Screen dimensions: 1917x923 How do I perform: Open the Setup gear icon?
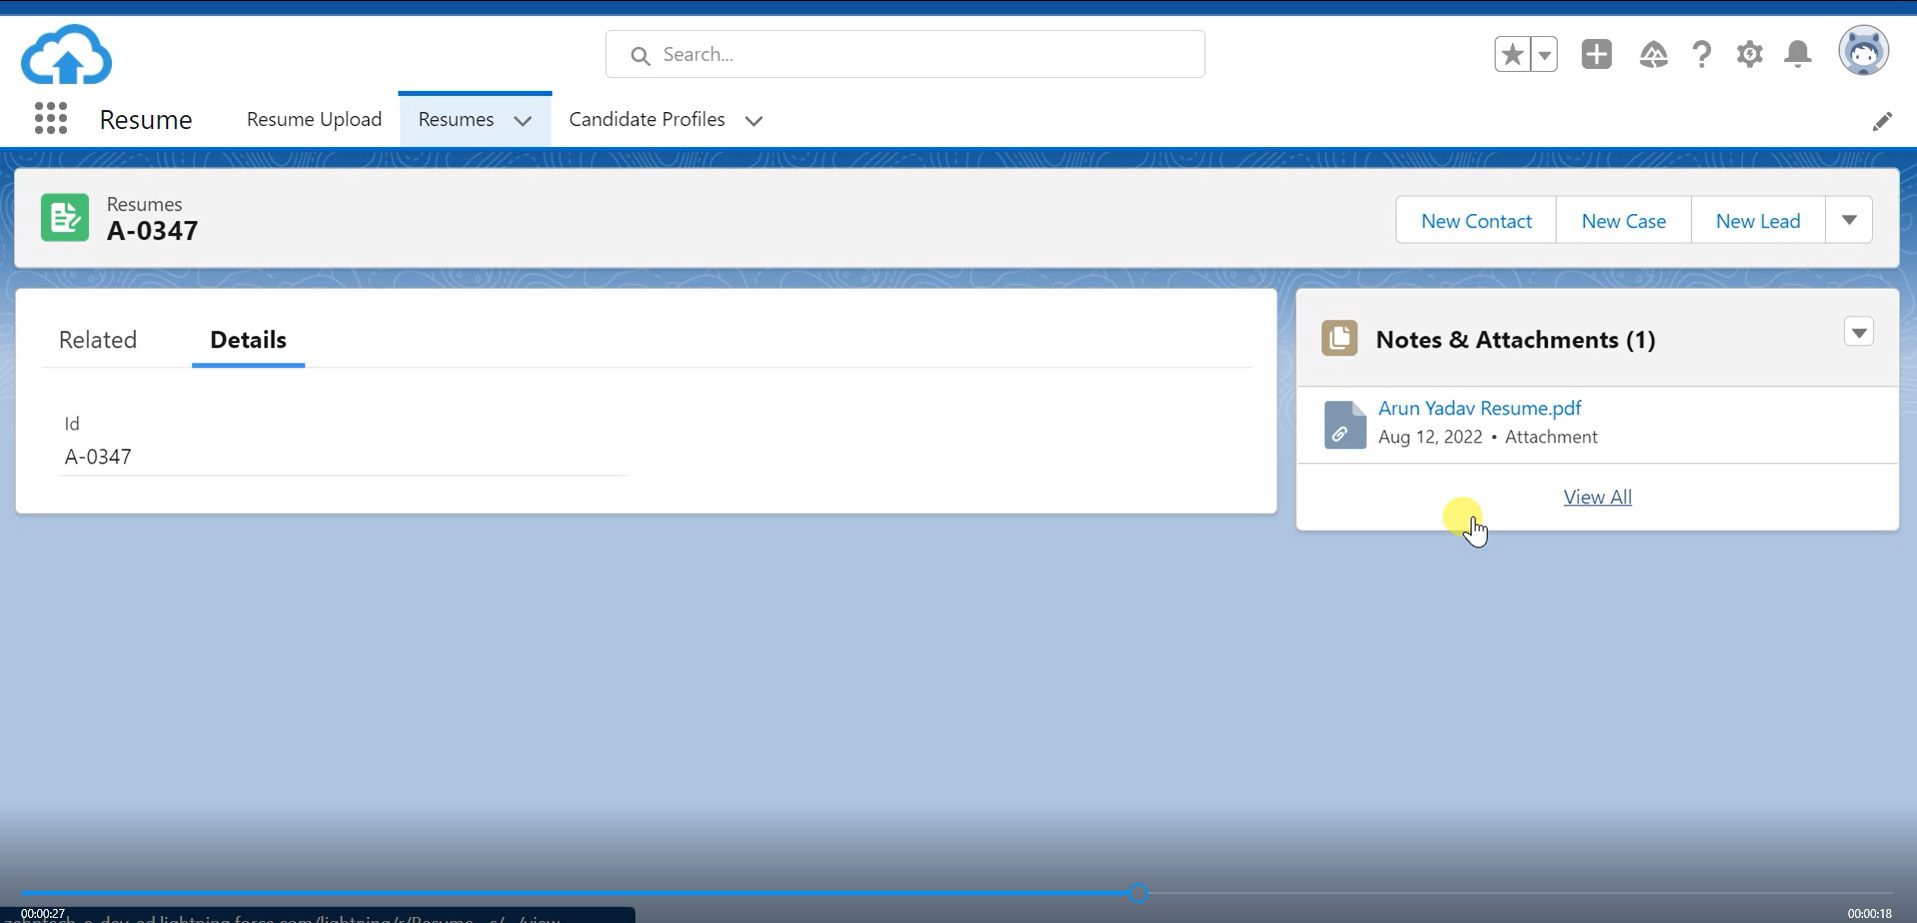(1749, 54)
